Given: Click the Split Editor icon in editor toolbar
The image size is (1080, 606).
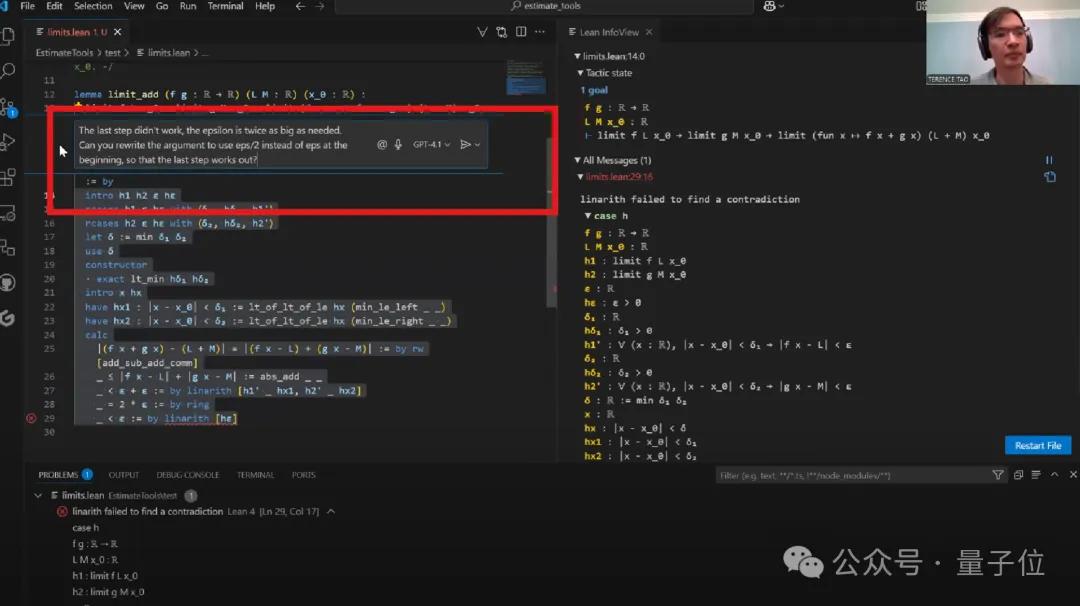Looking at the screenshot, I should tap(521, 31).
